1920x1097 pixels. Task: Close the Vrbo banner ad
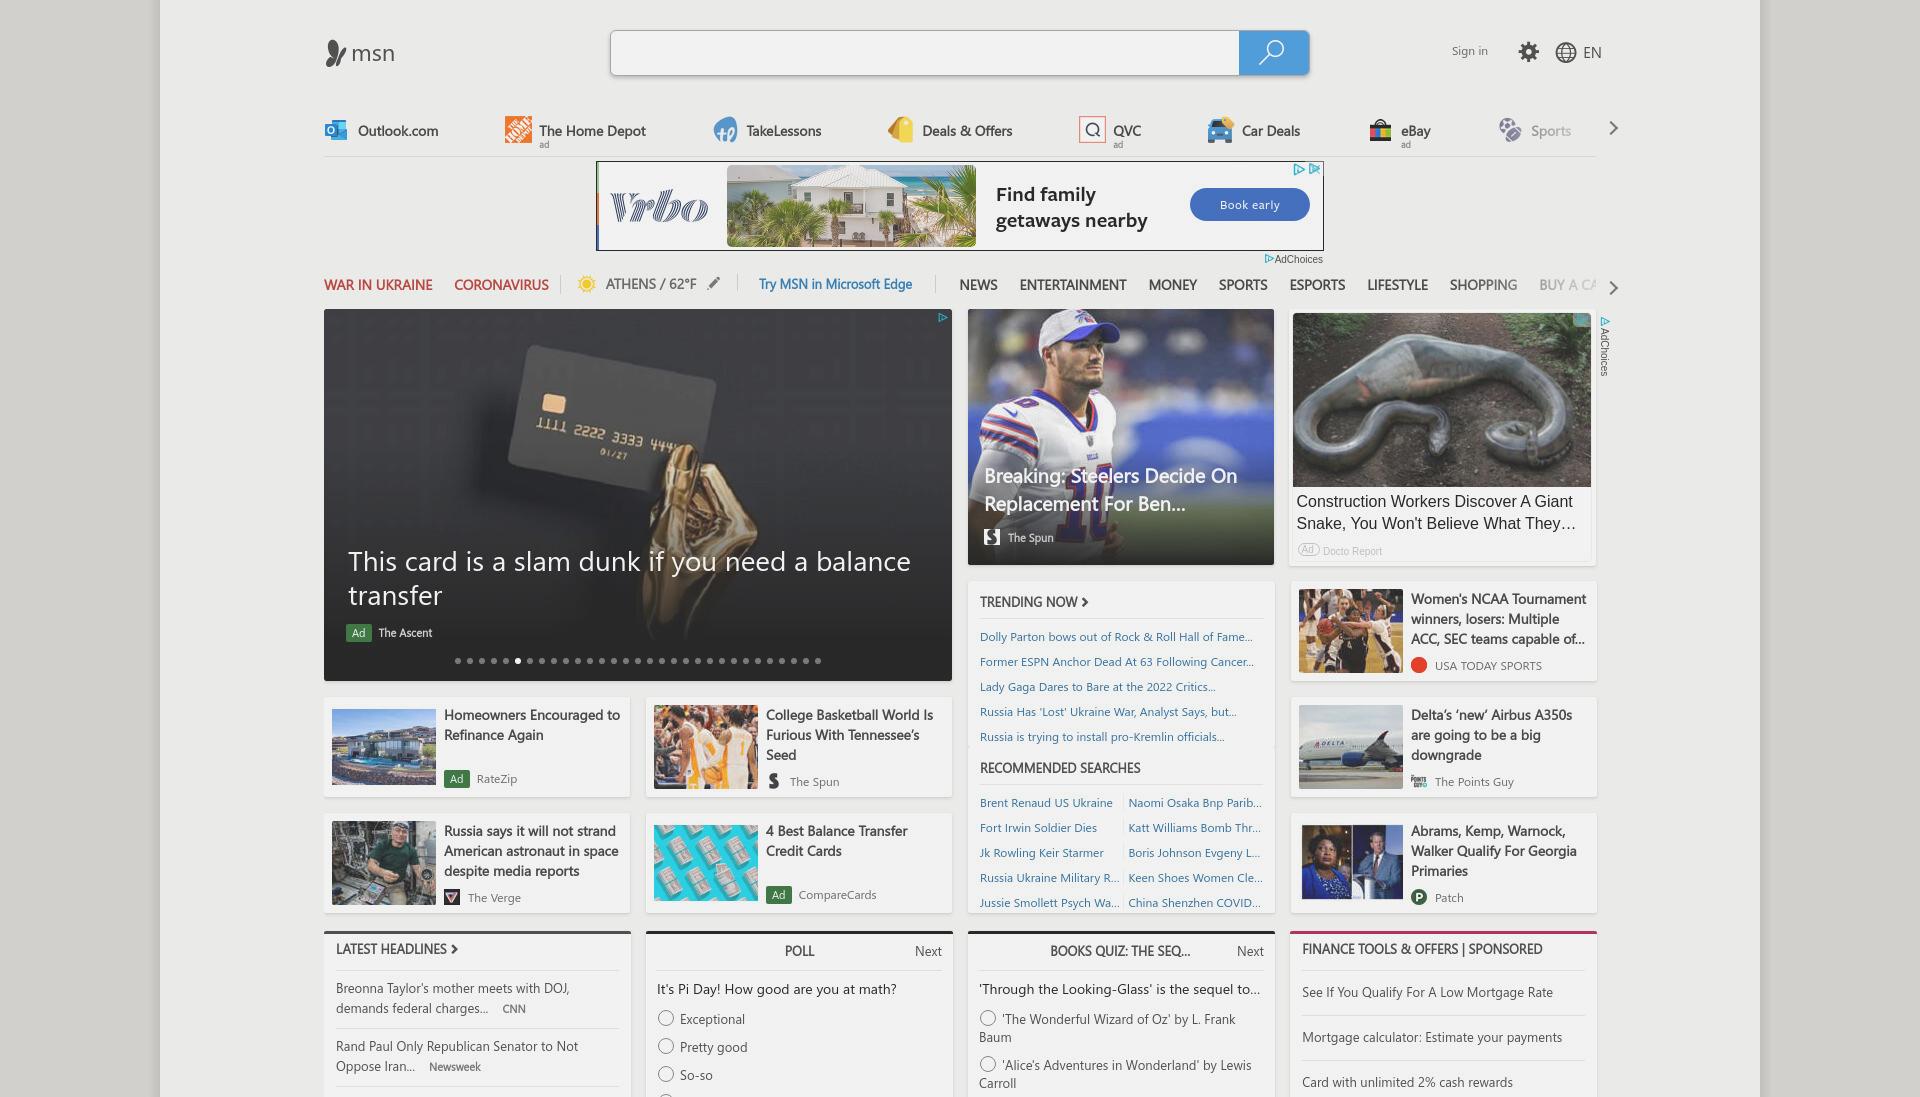click(1315, 169)
